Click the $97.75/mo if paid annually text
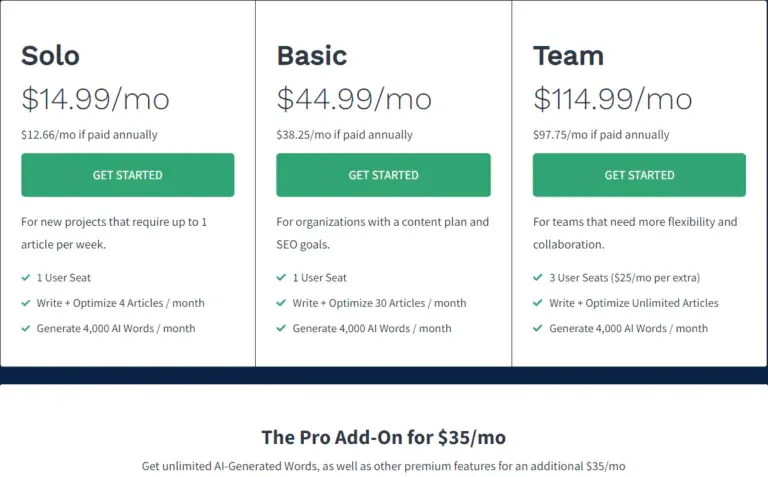Viewport: 768px width, 477px height. click(601, 135)
